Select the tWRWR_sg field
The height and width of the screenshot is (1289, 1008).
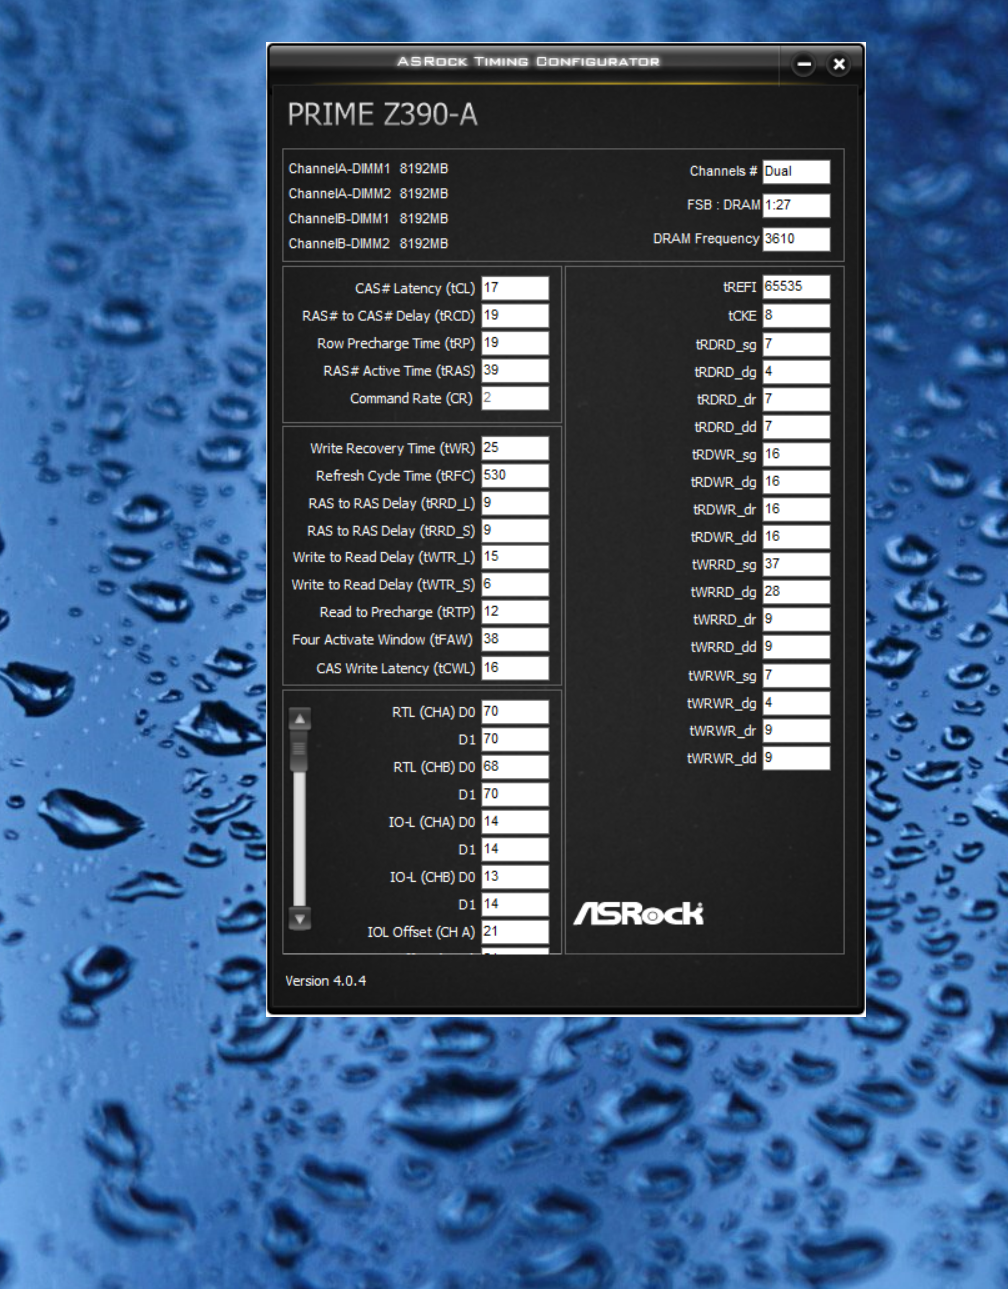coord(796,676)
